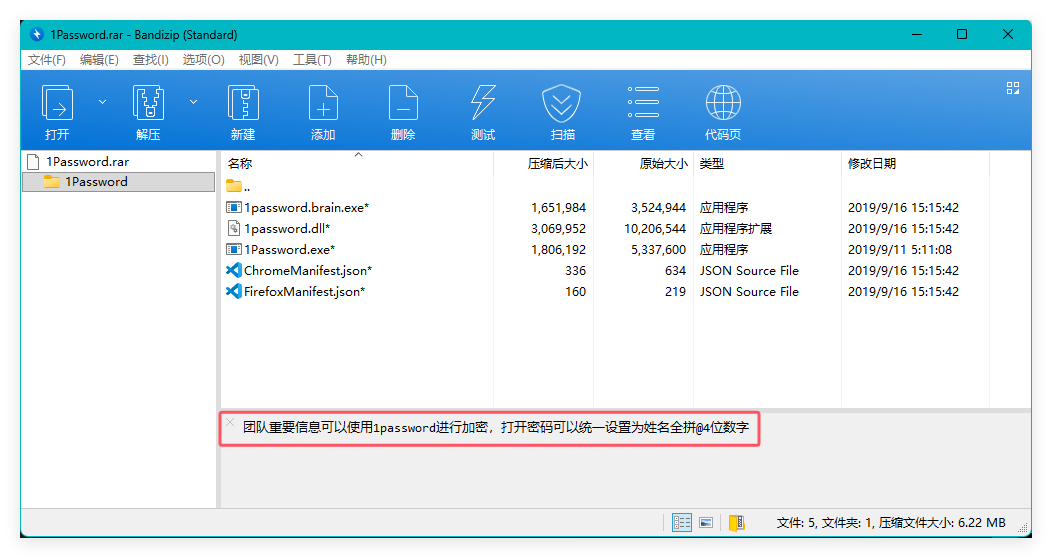Open the 工具(T) menu
This screenshot has width=1052, height=558.
[x=312, y=60]
